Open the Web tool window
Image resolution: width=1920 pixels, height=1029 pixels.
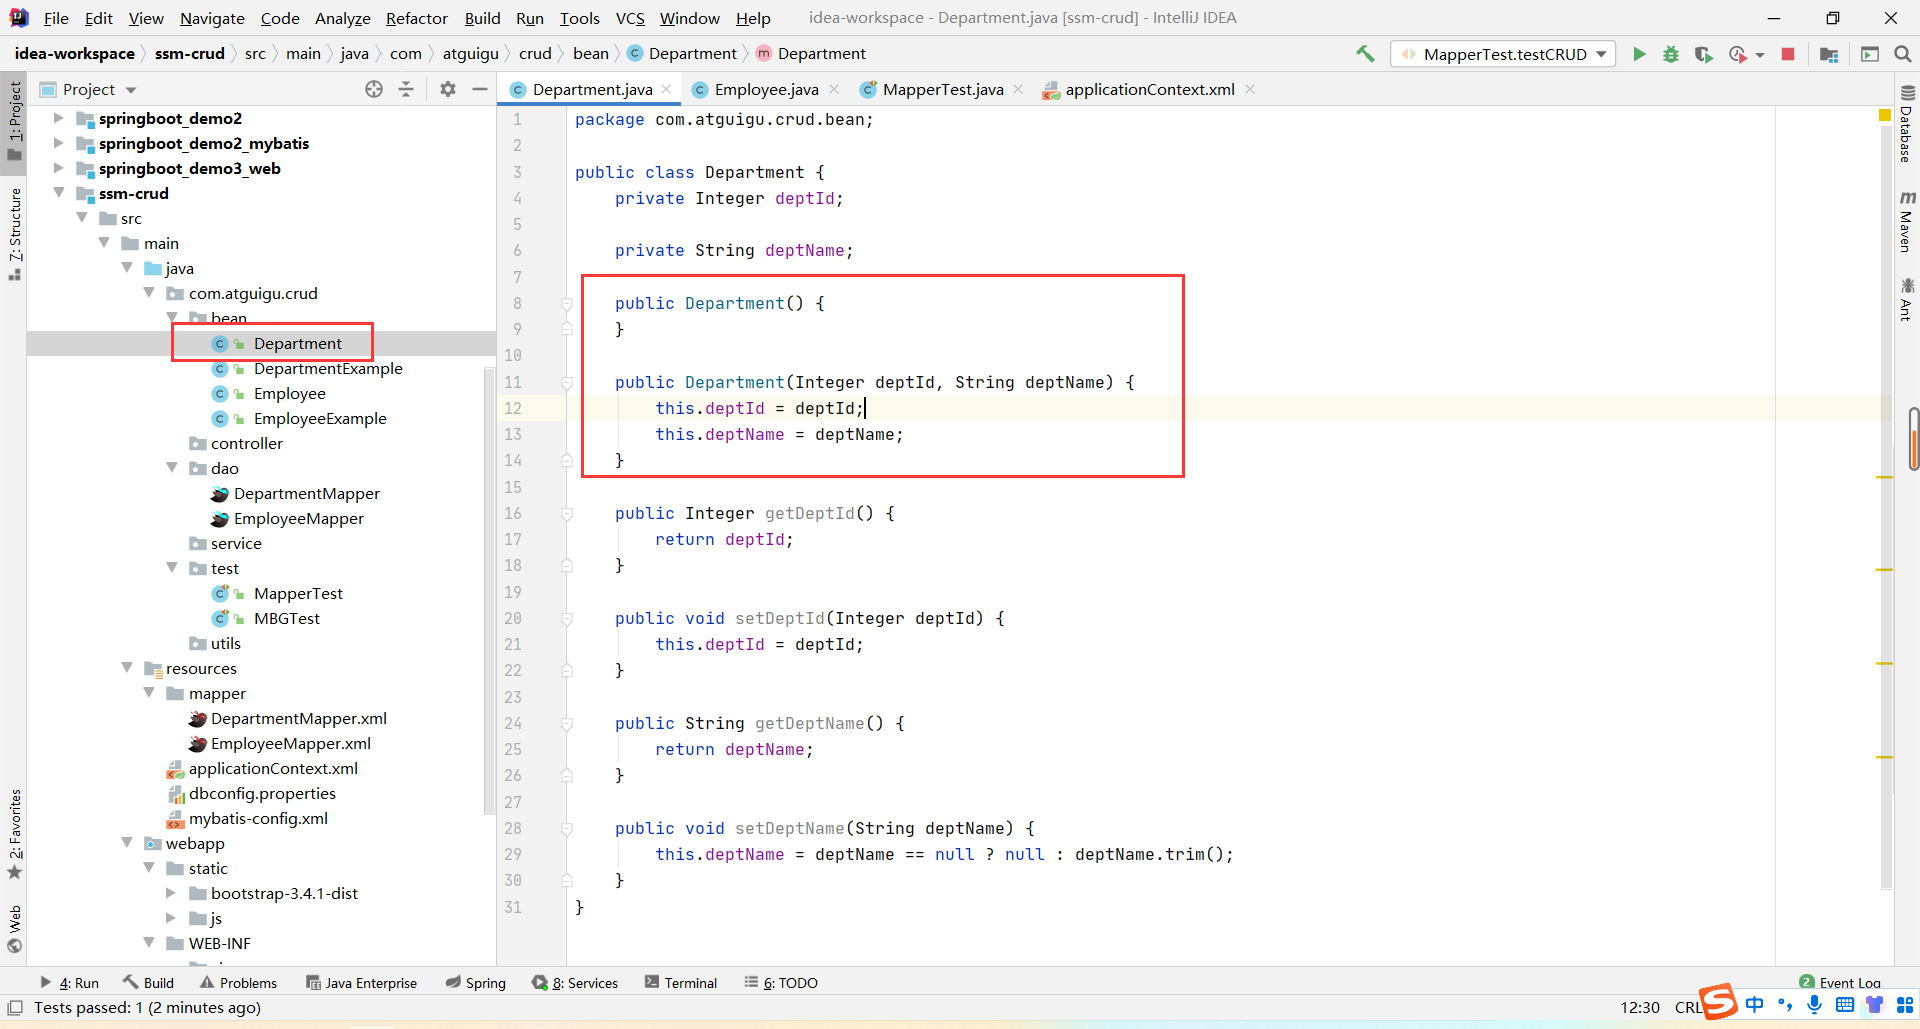coord(14,930)
